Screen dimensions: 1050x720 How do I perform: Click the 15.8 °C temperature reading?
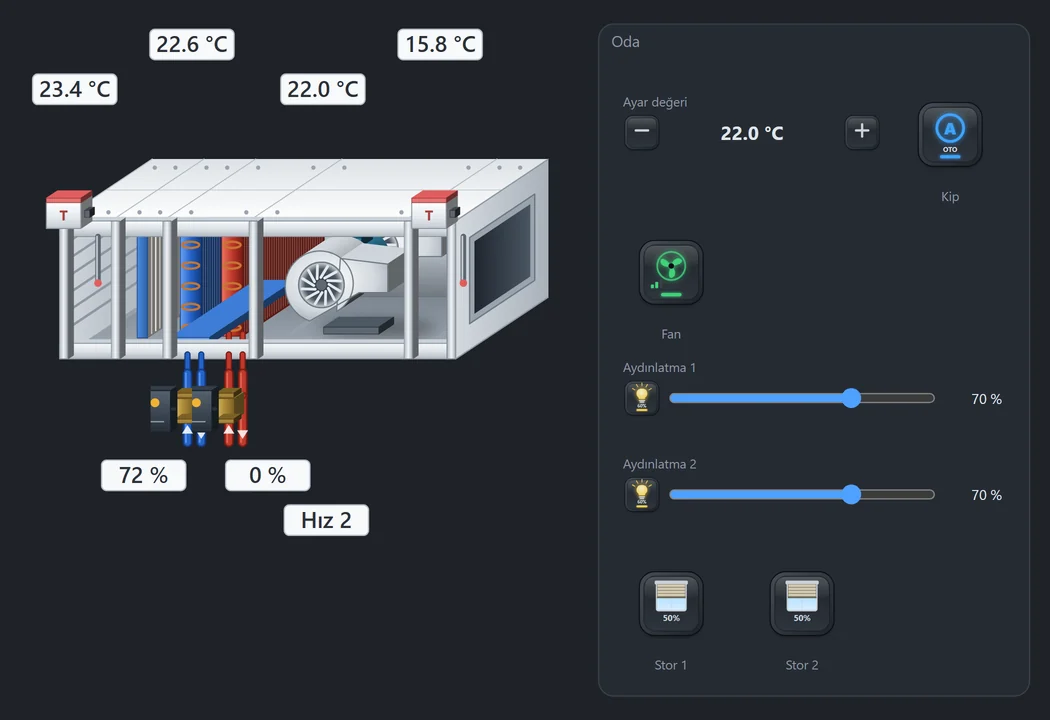pyautogui.click(x=440, y=44)
